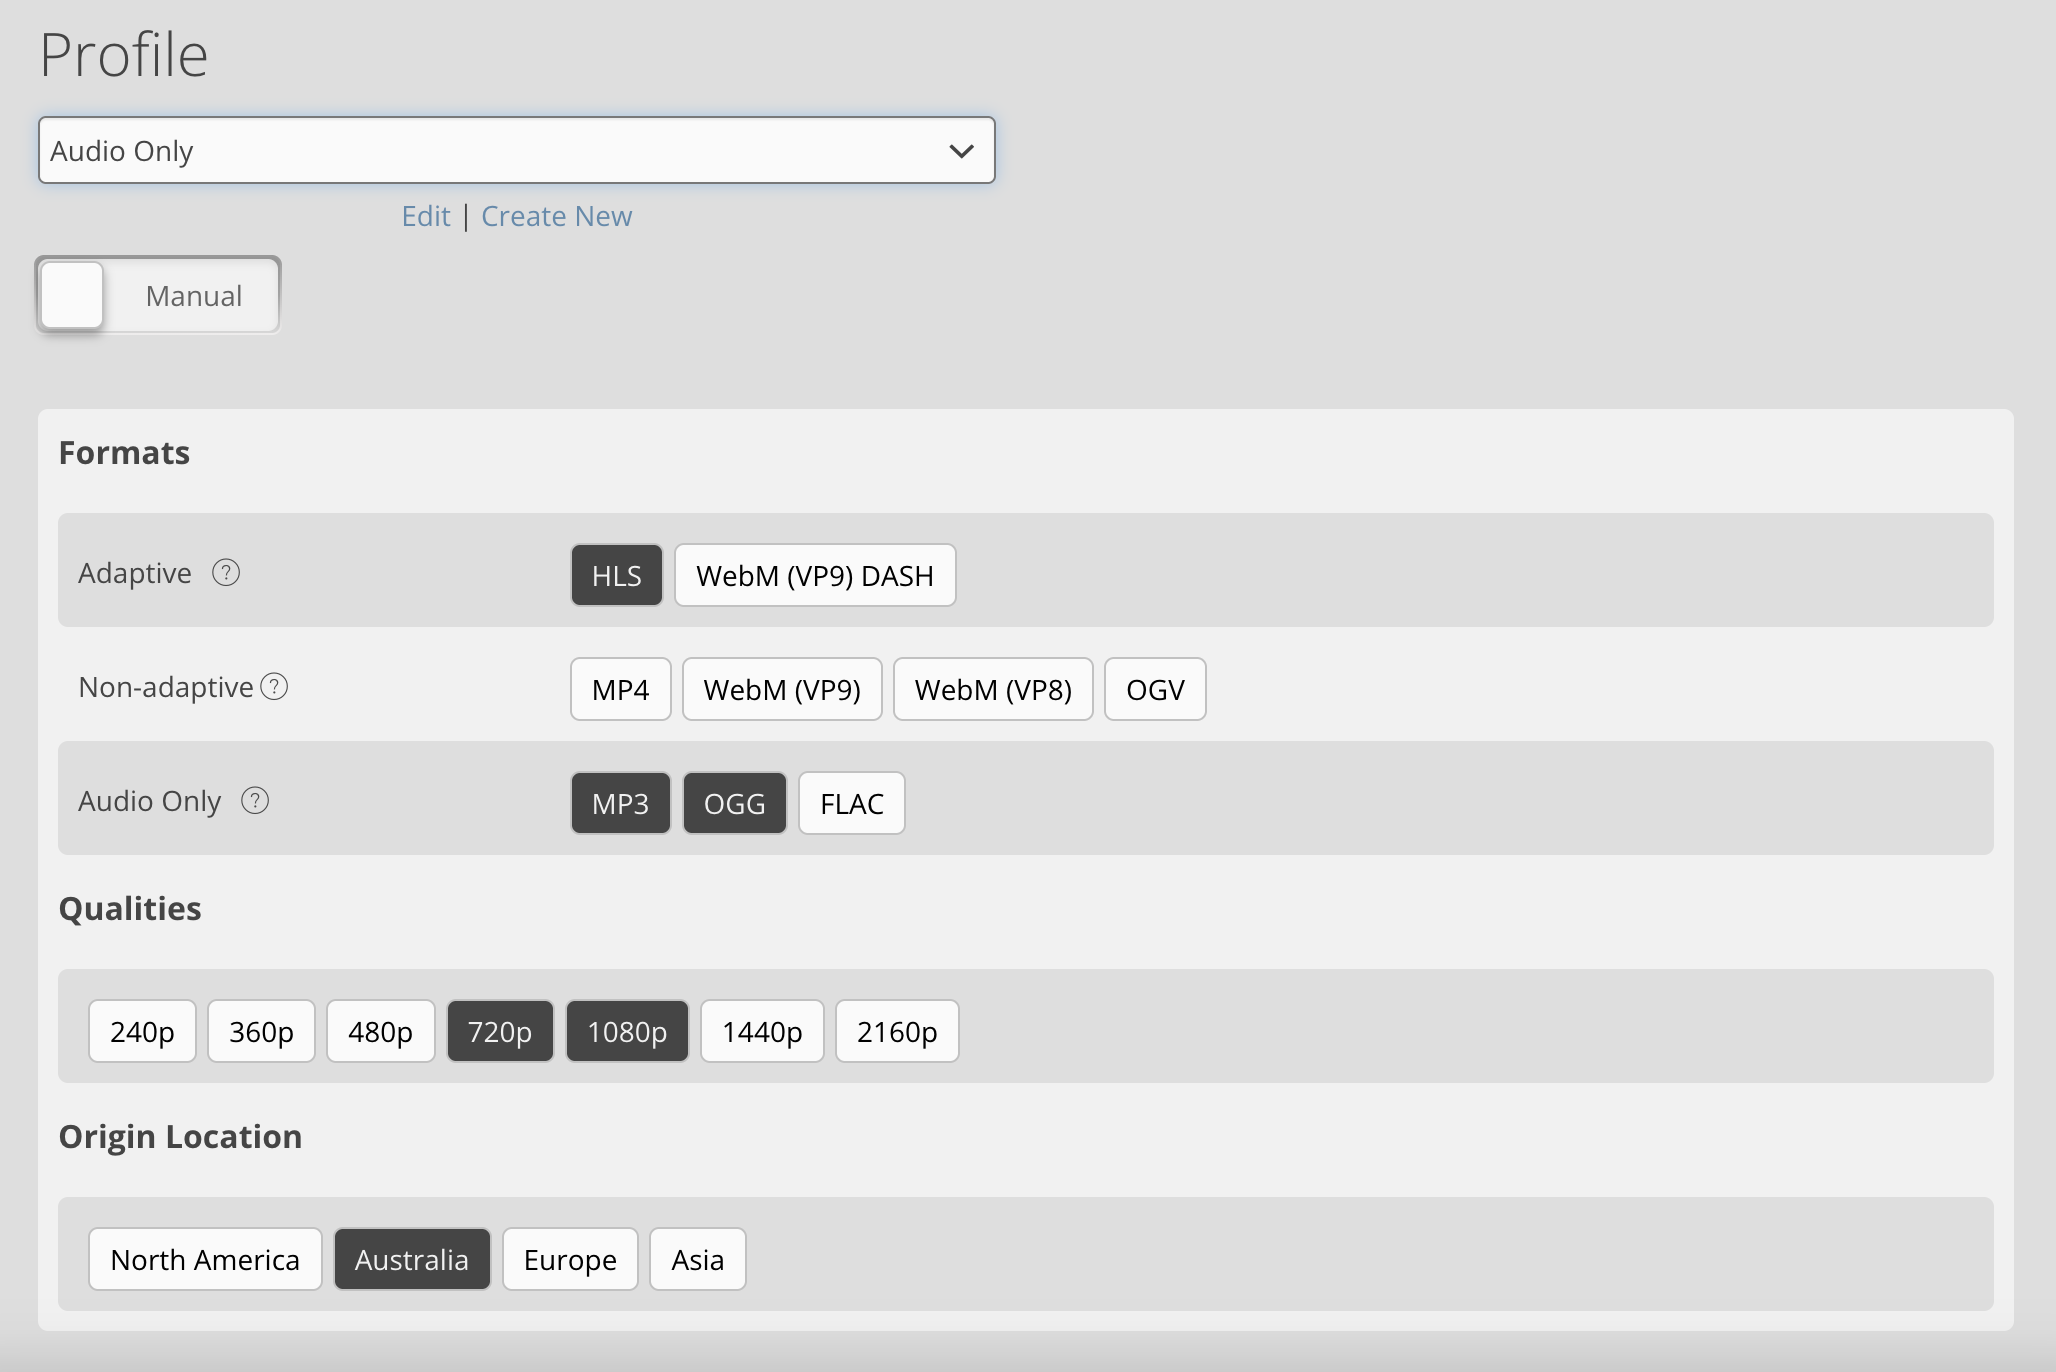Choose North America origin location

pyautogui.click(x=205, y=1259)
